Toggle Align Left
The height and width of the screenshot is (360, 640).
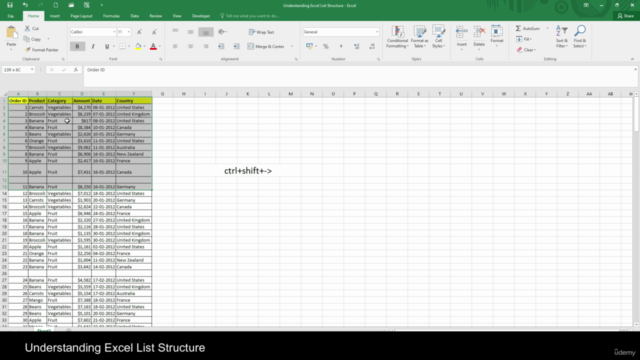[175, 47]
